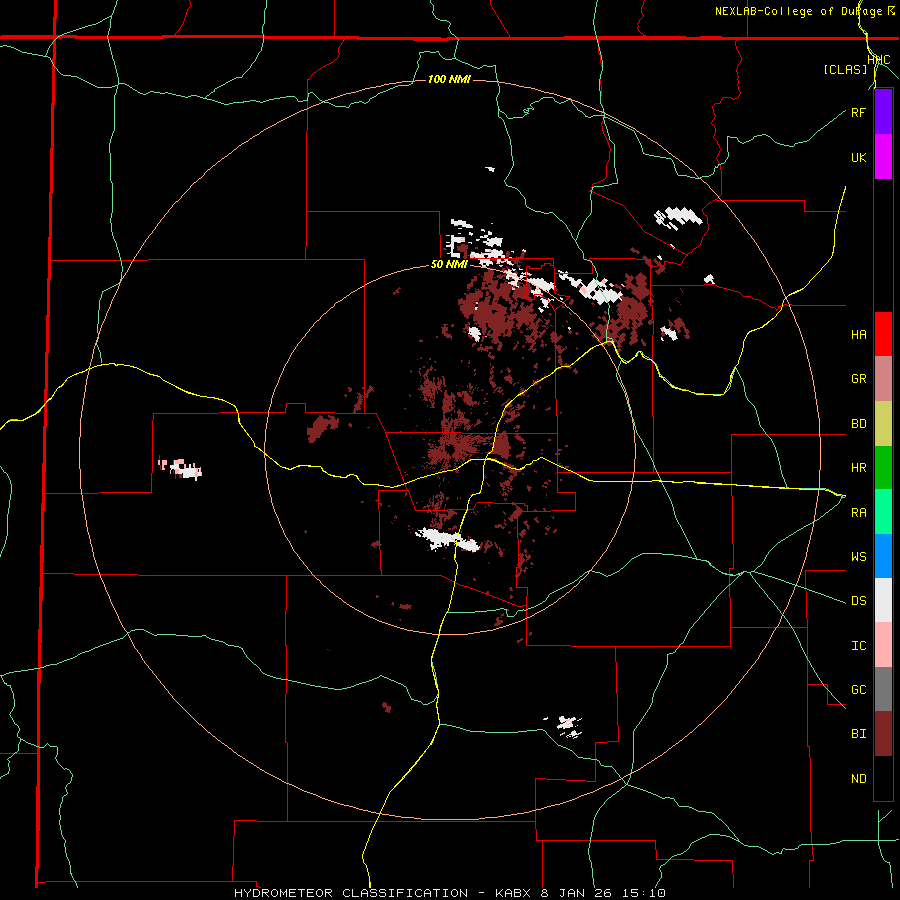
Task: Click the [CLAS] units label
Action: (x=845, y=70)
